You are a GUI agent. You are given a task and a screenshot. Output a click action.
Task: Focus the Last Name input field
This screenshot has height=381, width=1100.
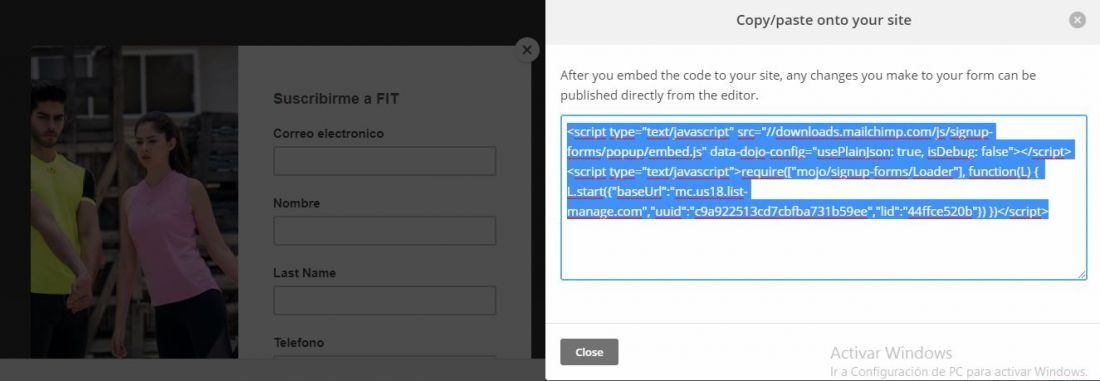(x=384, y=300)
